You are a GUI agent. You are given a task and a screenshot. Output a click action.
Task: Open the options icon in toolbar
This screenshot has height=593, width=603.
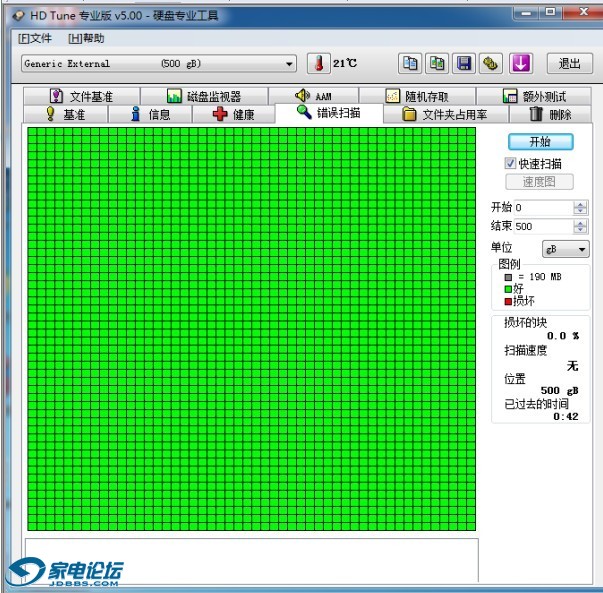491,63
